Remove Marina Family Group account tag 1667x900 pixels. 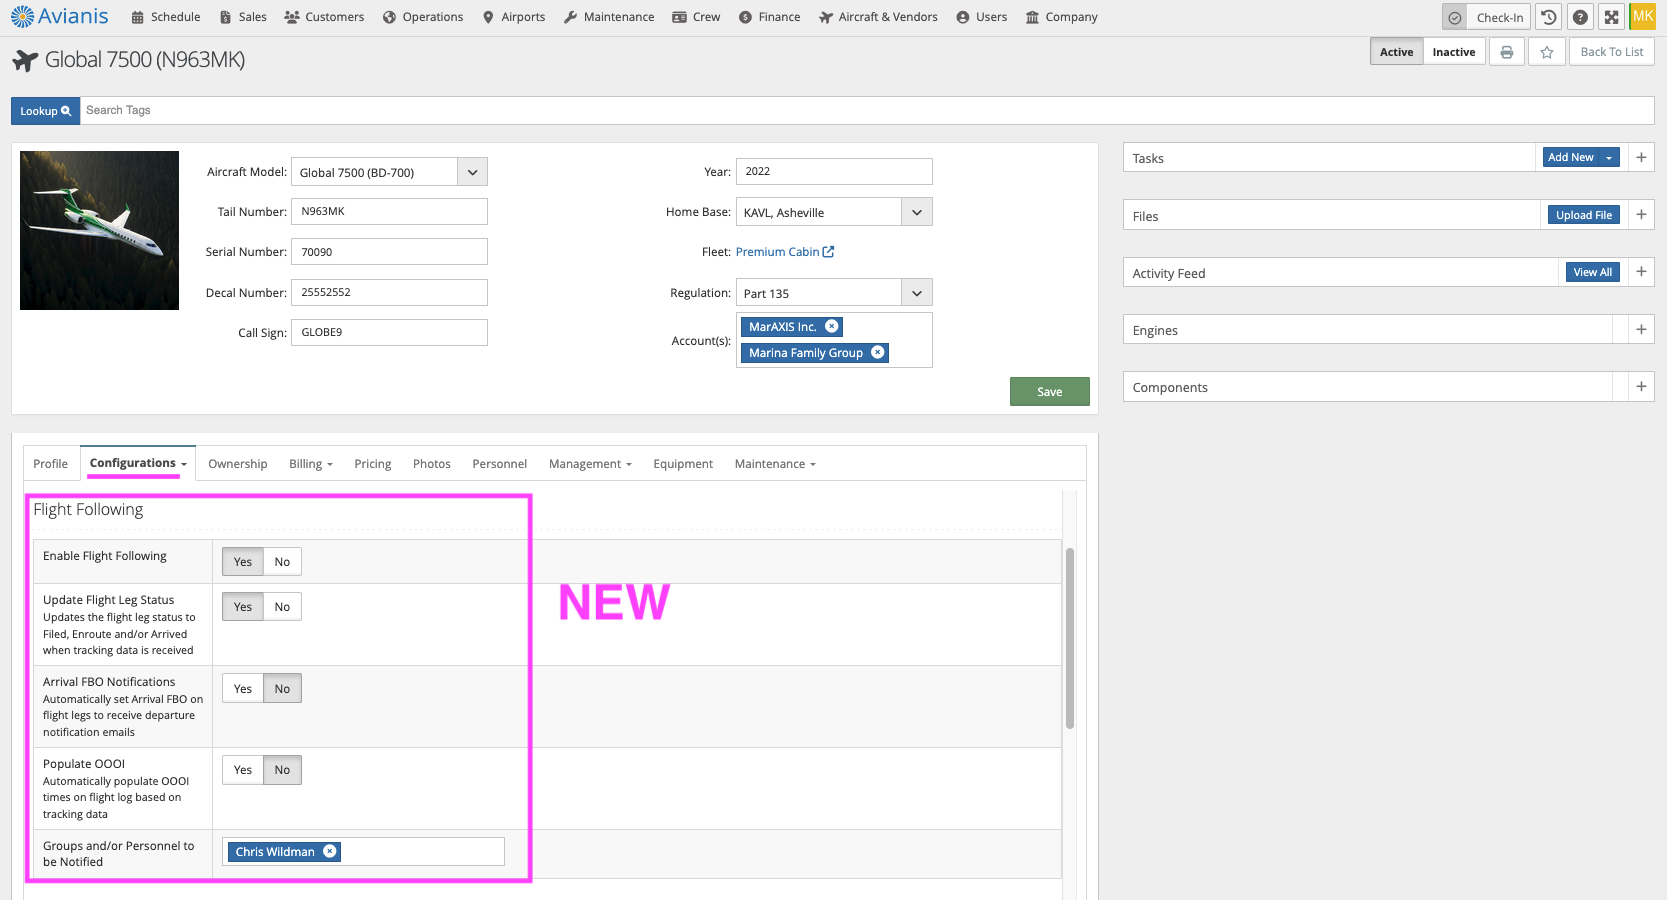click(x=877, y=352)
